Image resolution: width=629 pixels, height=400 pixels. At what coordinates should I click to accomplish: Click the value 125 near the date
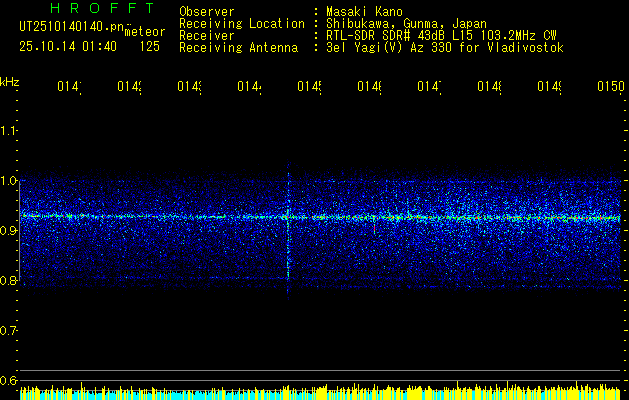pos(150,47)
